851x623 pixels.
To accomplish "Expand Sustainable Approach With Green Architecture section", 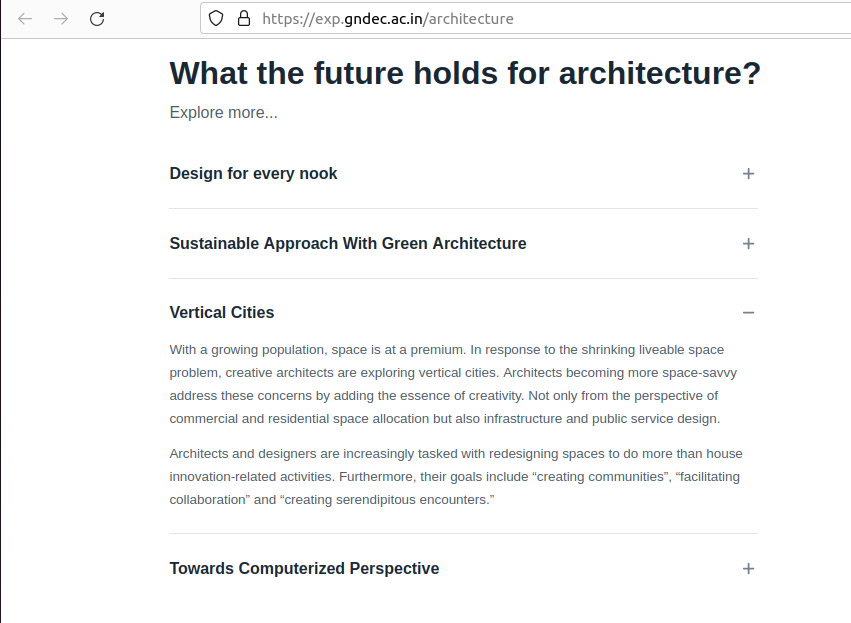I will click(x=348, y=244).
